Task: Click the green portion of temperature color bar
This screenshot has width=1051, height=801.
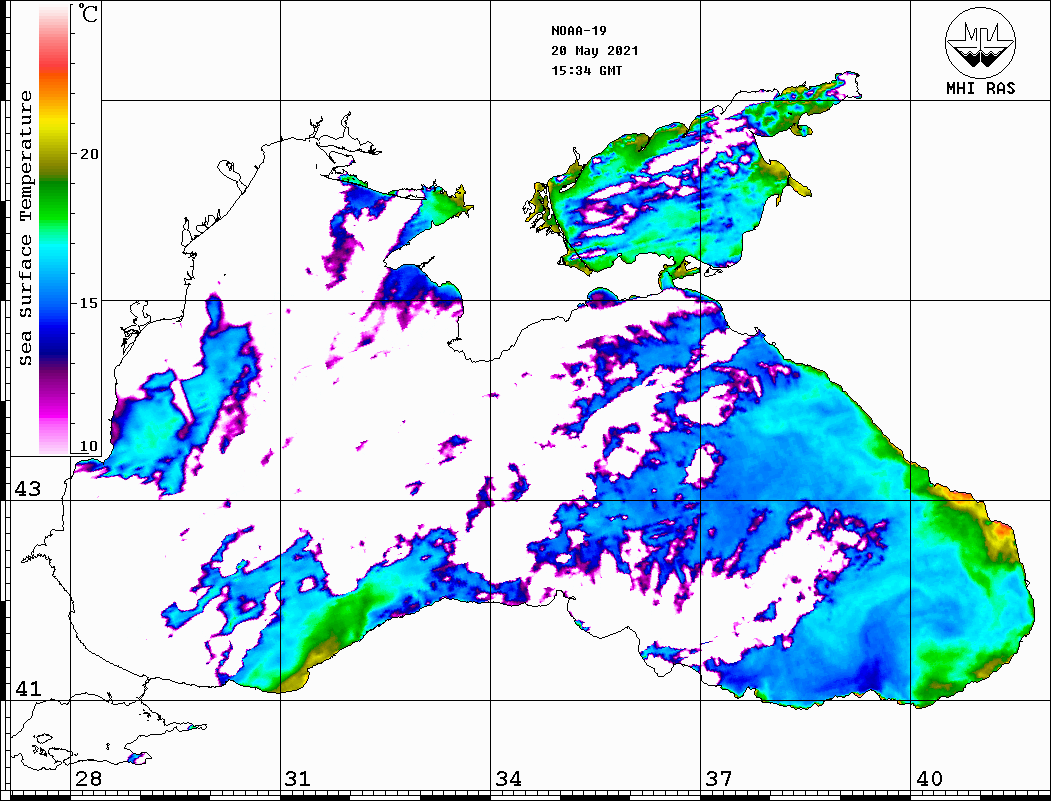Action: 54,201
